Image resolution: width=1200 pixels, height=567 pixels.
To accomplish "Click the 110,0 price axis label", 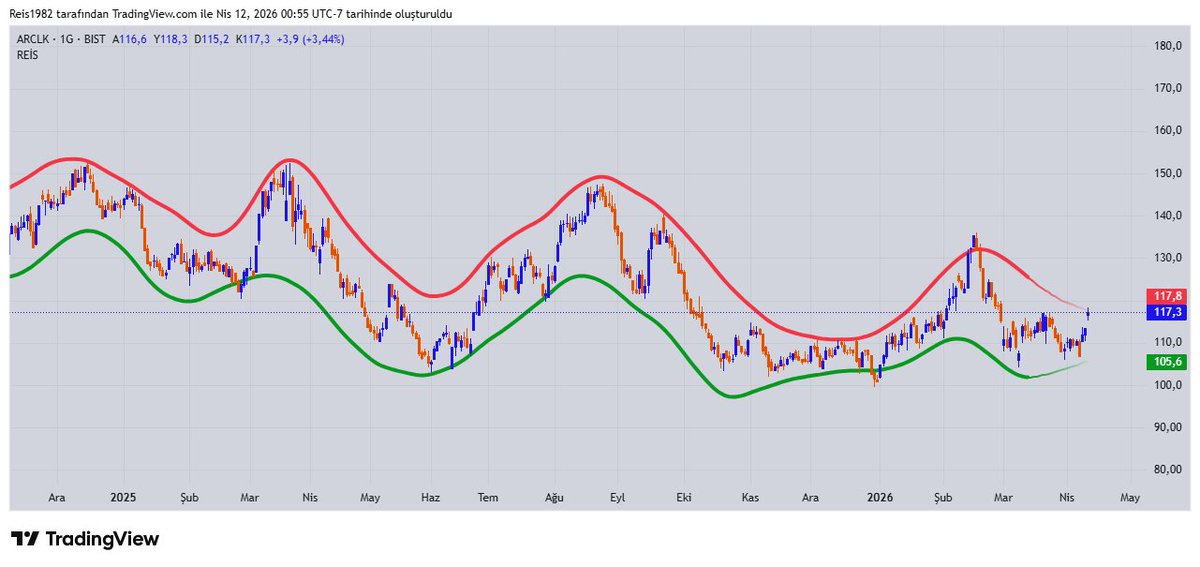I will point(1169,342).
